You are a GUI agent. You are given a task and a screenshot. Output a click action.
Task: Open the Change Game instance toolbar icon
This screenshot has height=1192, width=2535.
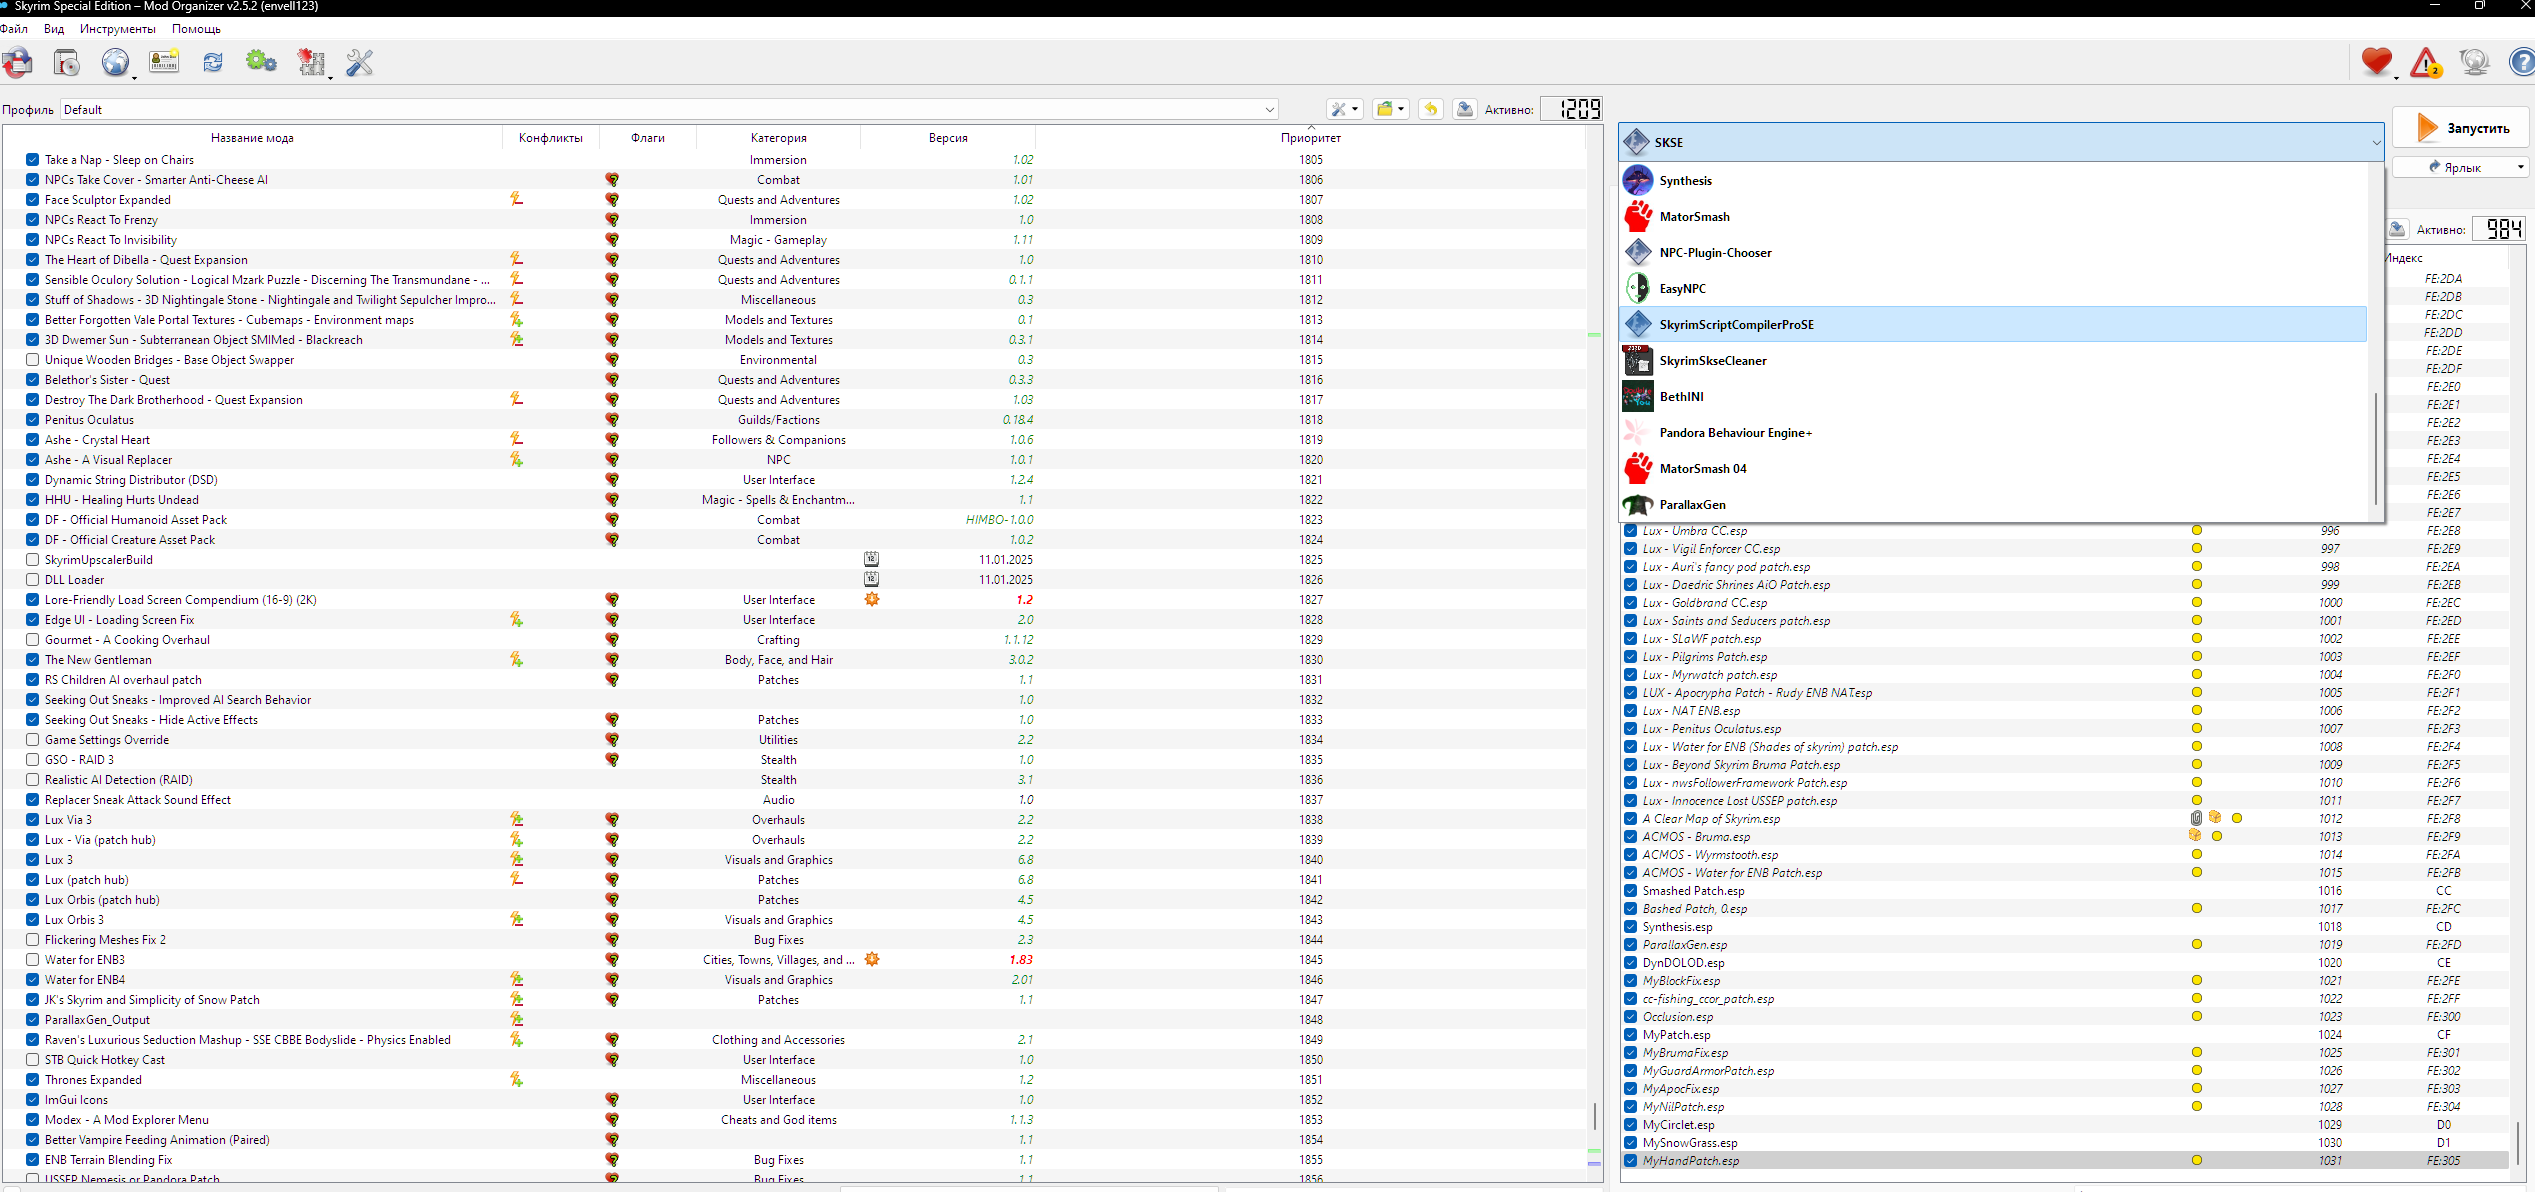[x=17, y=63]
